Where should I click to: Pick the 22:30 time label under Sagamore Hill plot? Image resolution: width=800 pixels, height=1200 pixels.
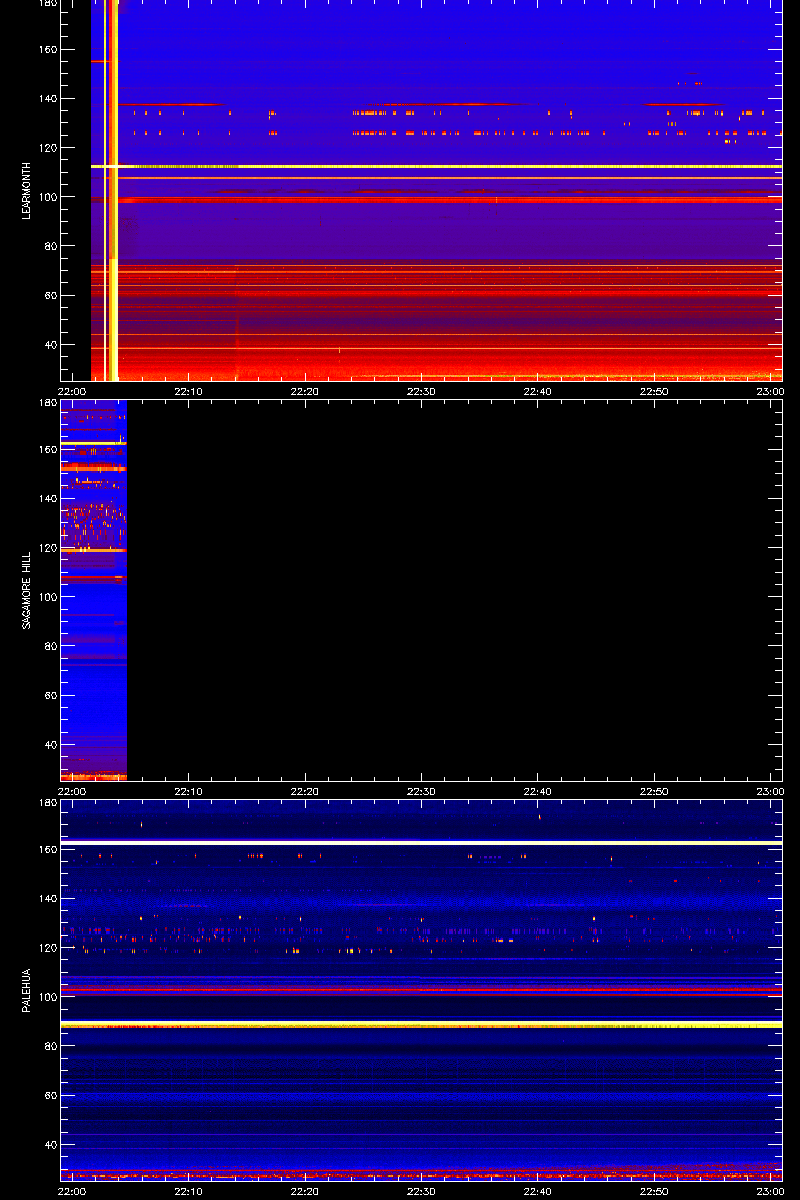coord(422,791)
